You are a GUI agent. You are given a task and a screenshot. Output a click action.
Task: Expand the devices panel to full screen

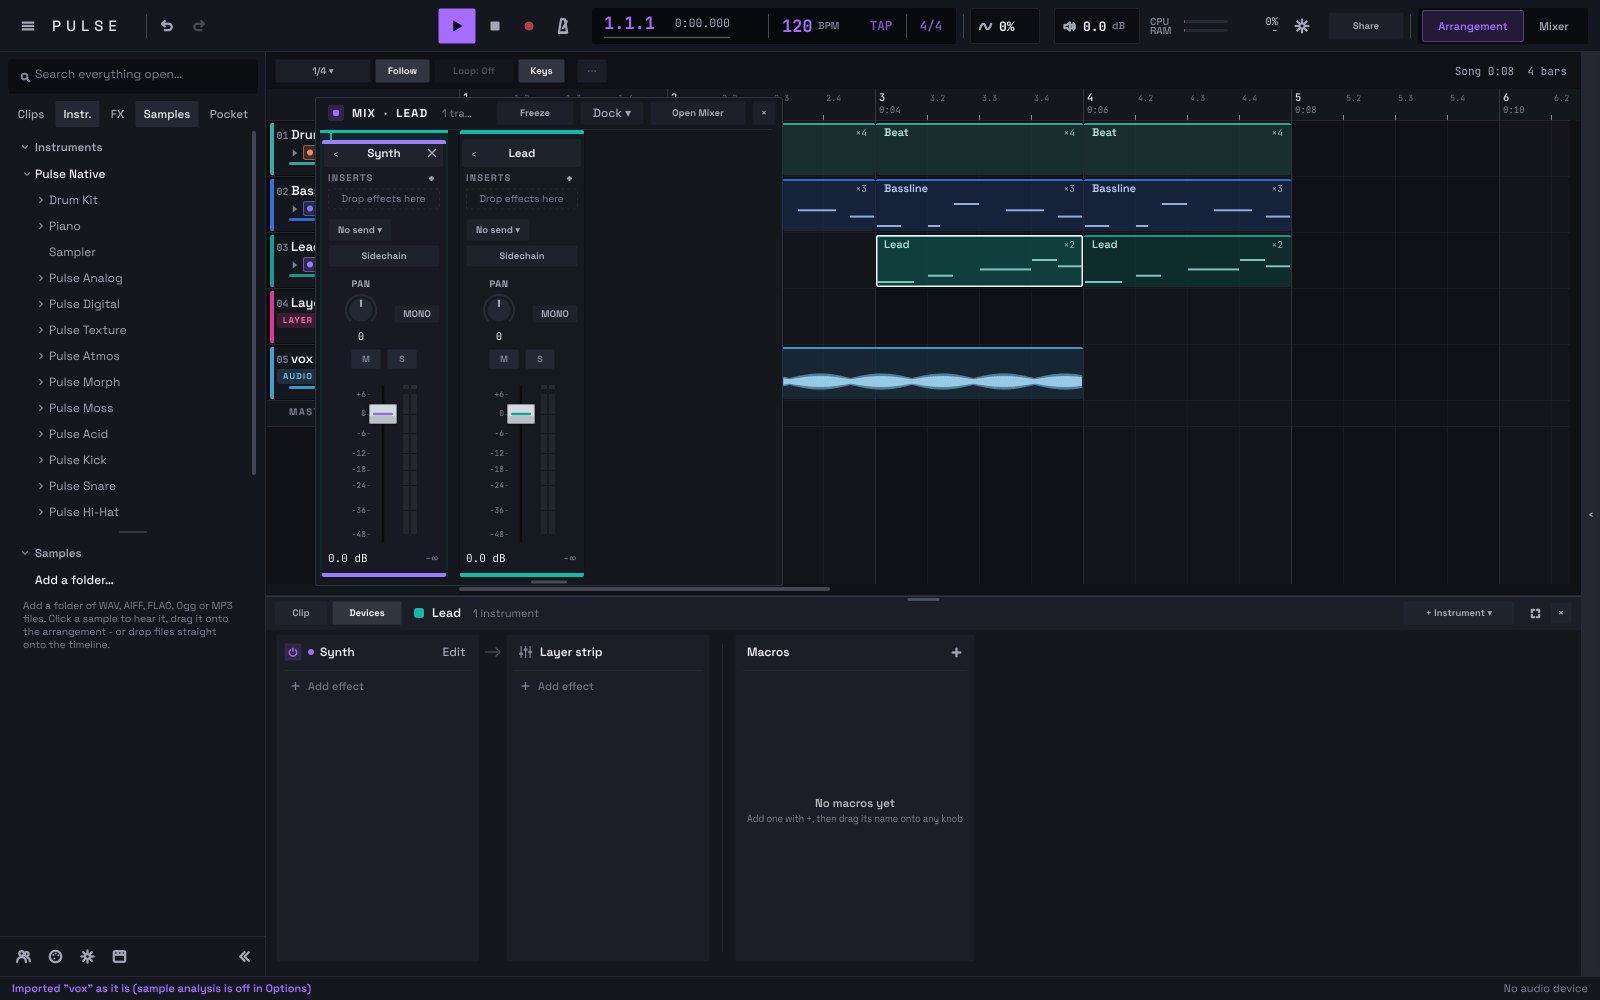tap(1535, 613)
